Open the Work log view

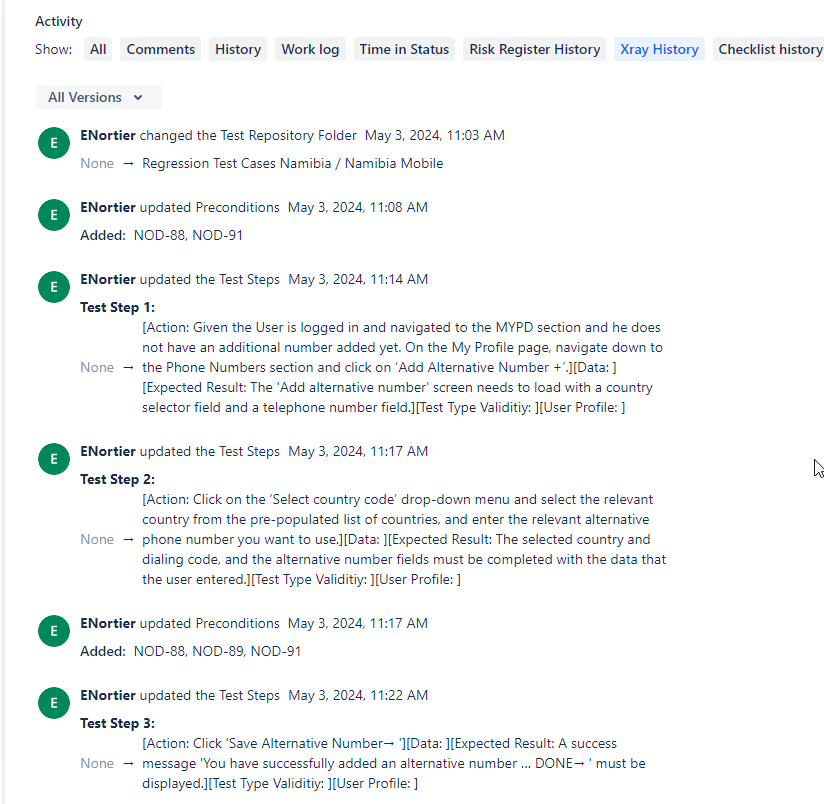pos(310,48)
